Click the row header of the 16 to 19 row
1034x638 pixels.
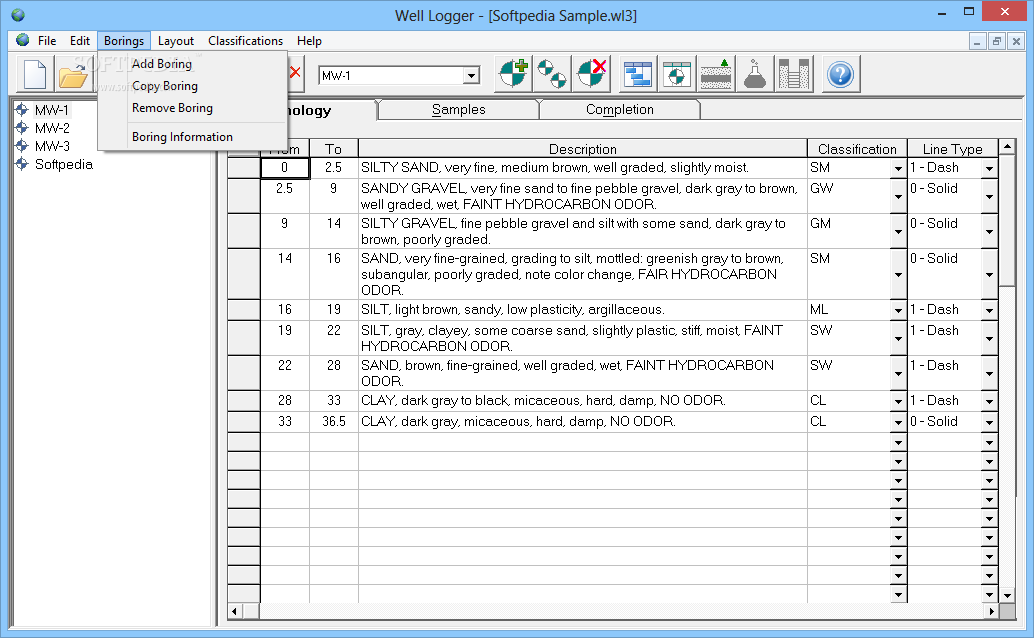[x=244, y=309]
